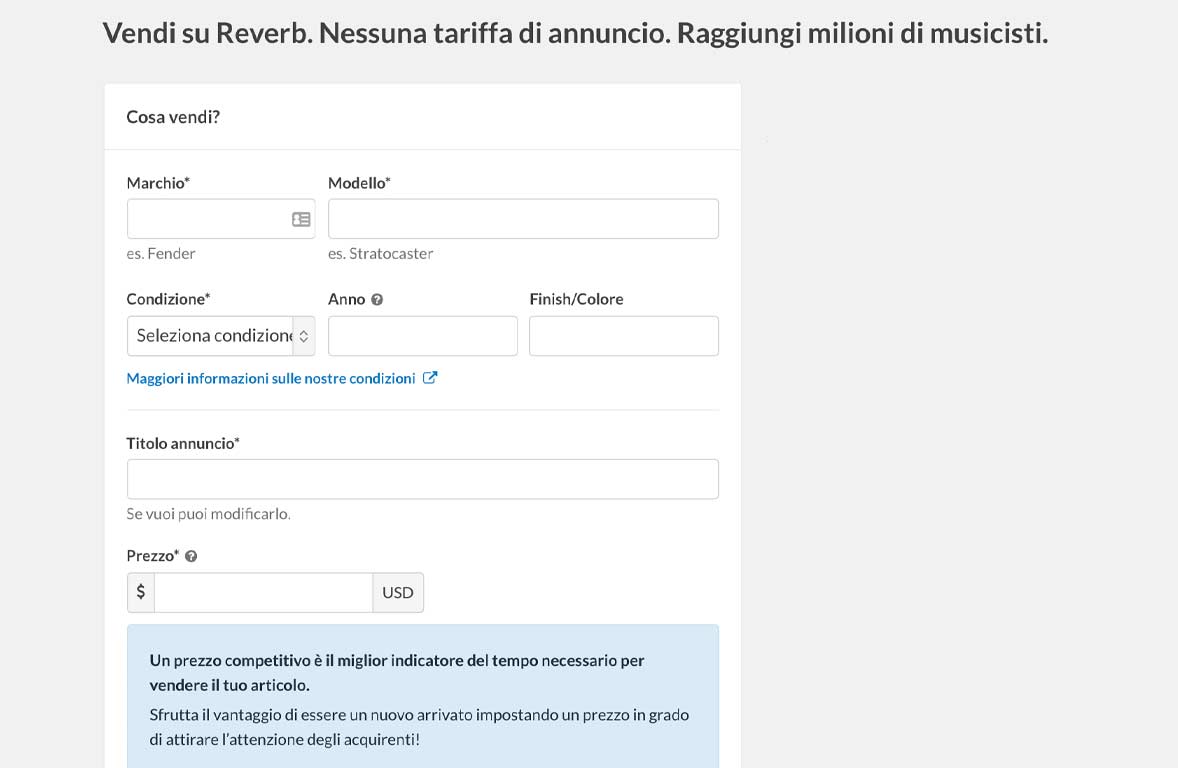Open Maggiori informazioni sulle nostre condizioni link
The image size is (1178, 768).
tap(271, 378)
